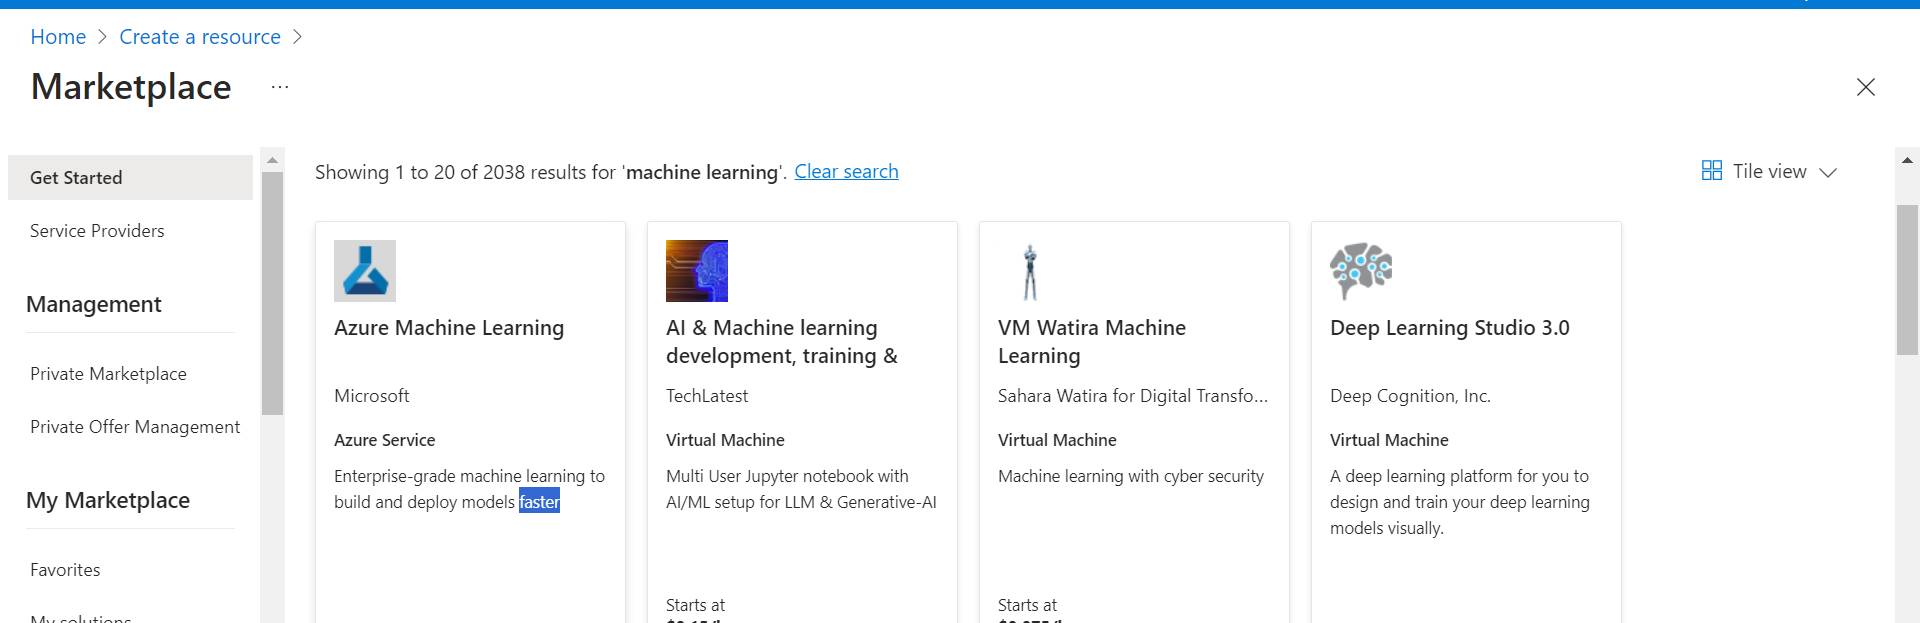Click 'Starts at' on the VM Watira card
This screenshot has width=1920, height=623.
(x=1027, y=605)
